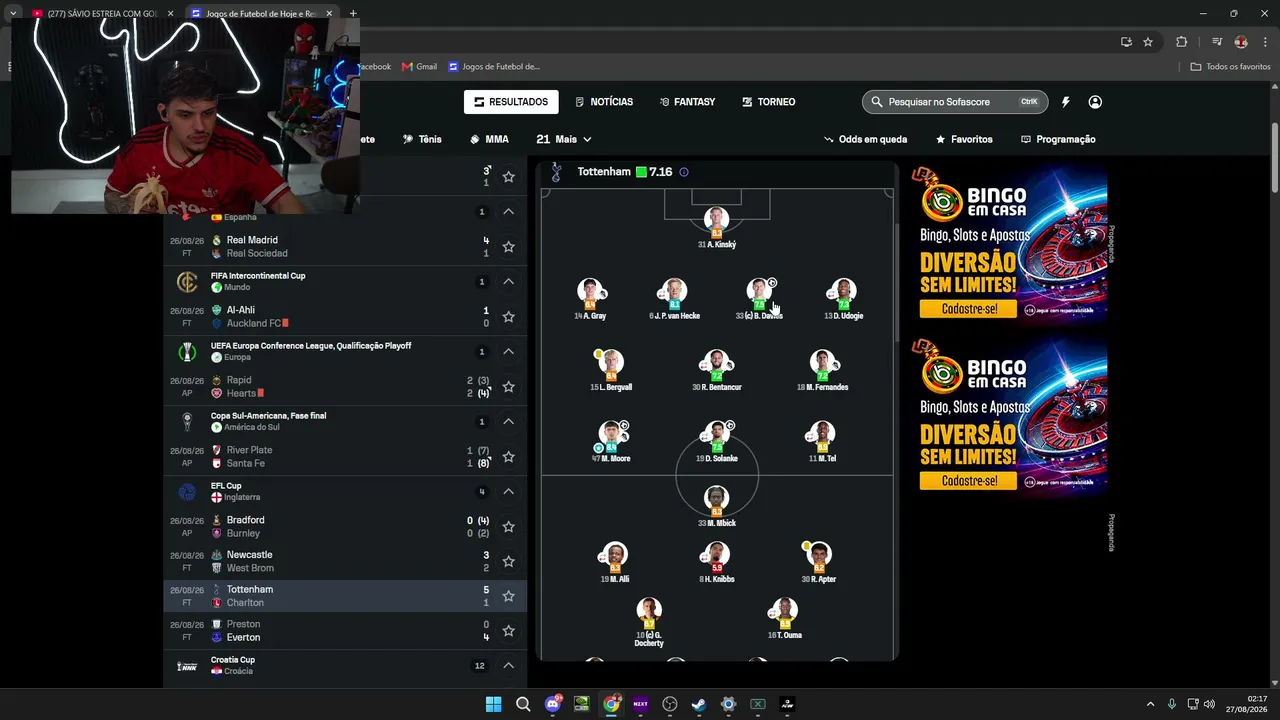Click 'Cadastre-se!' on the upper Bingo ad
The width and height of the screenshot is (1280, 720).
tap(967, 309)
